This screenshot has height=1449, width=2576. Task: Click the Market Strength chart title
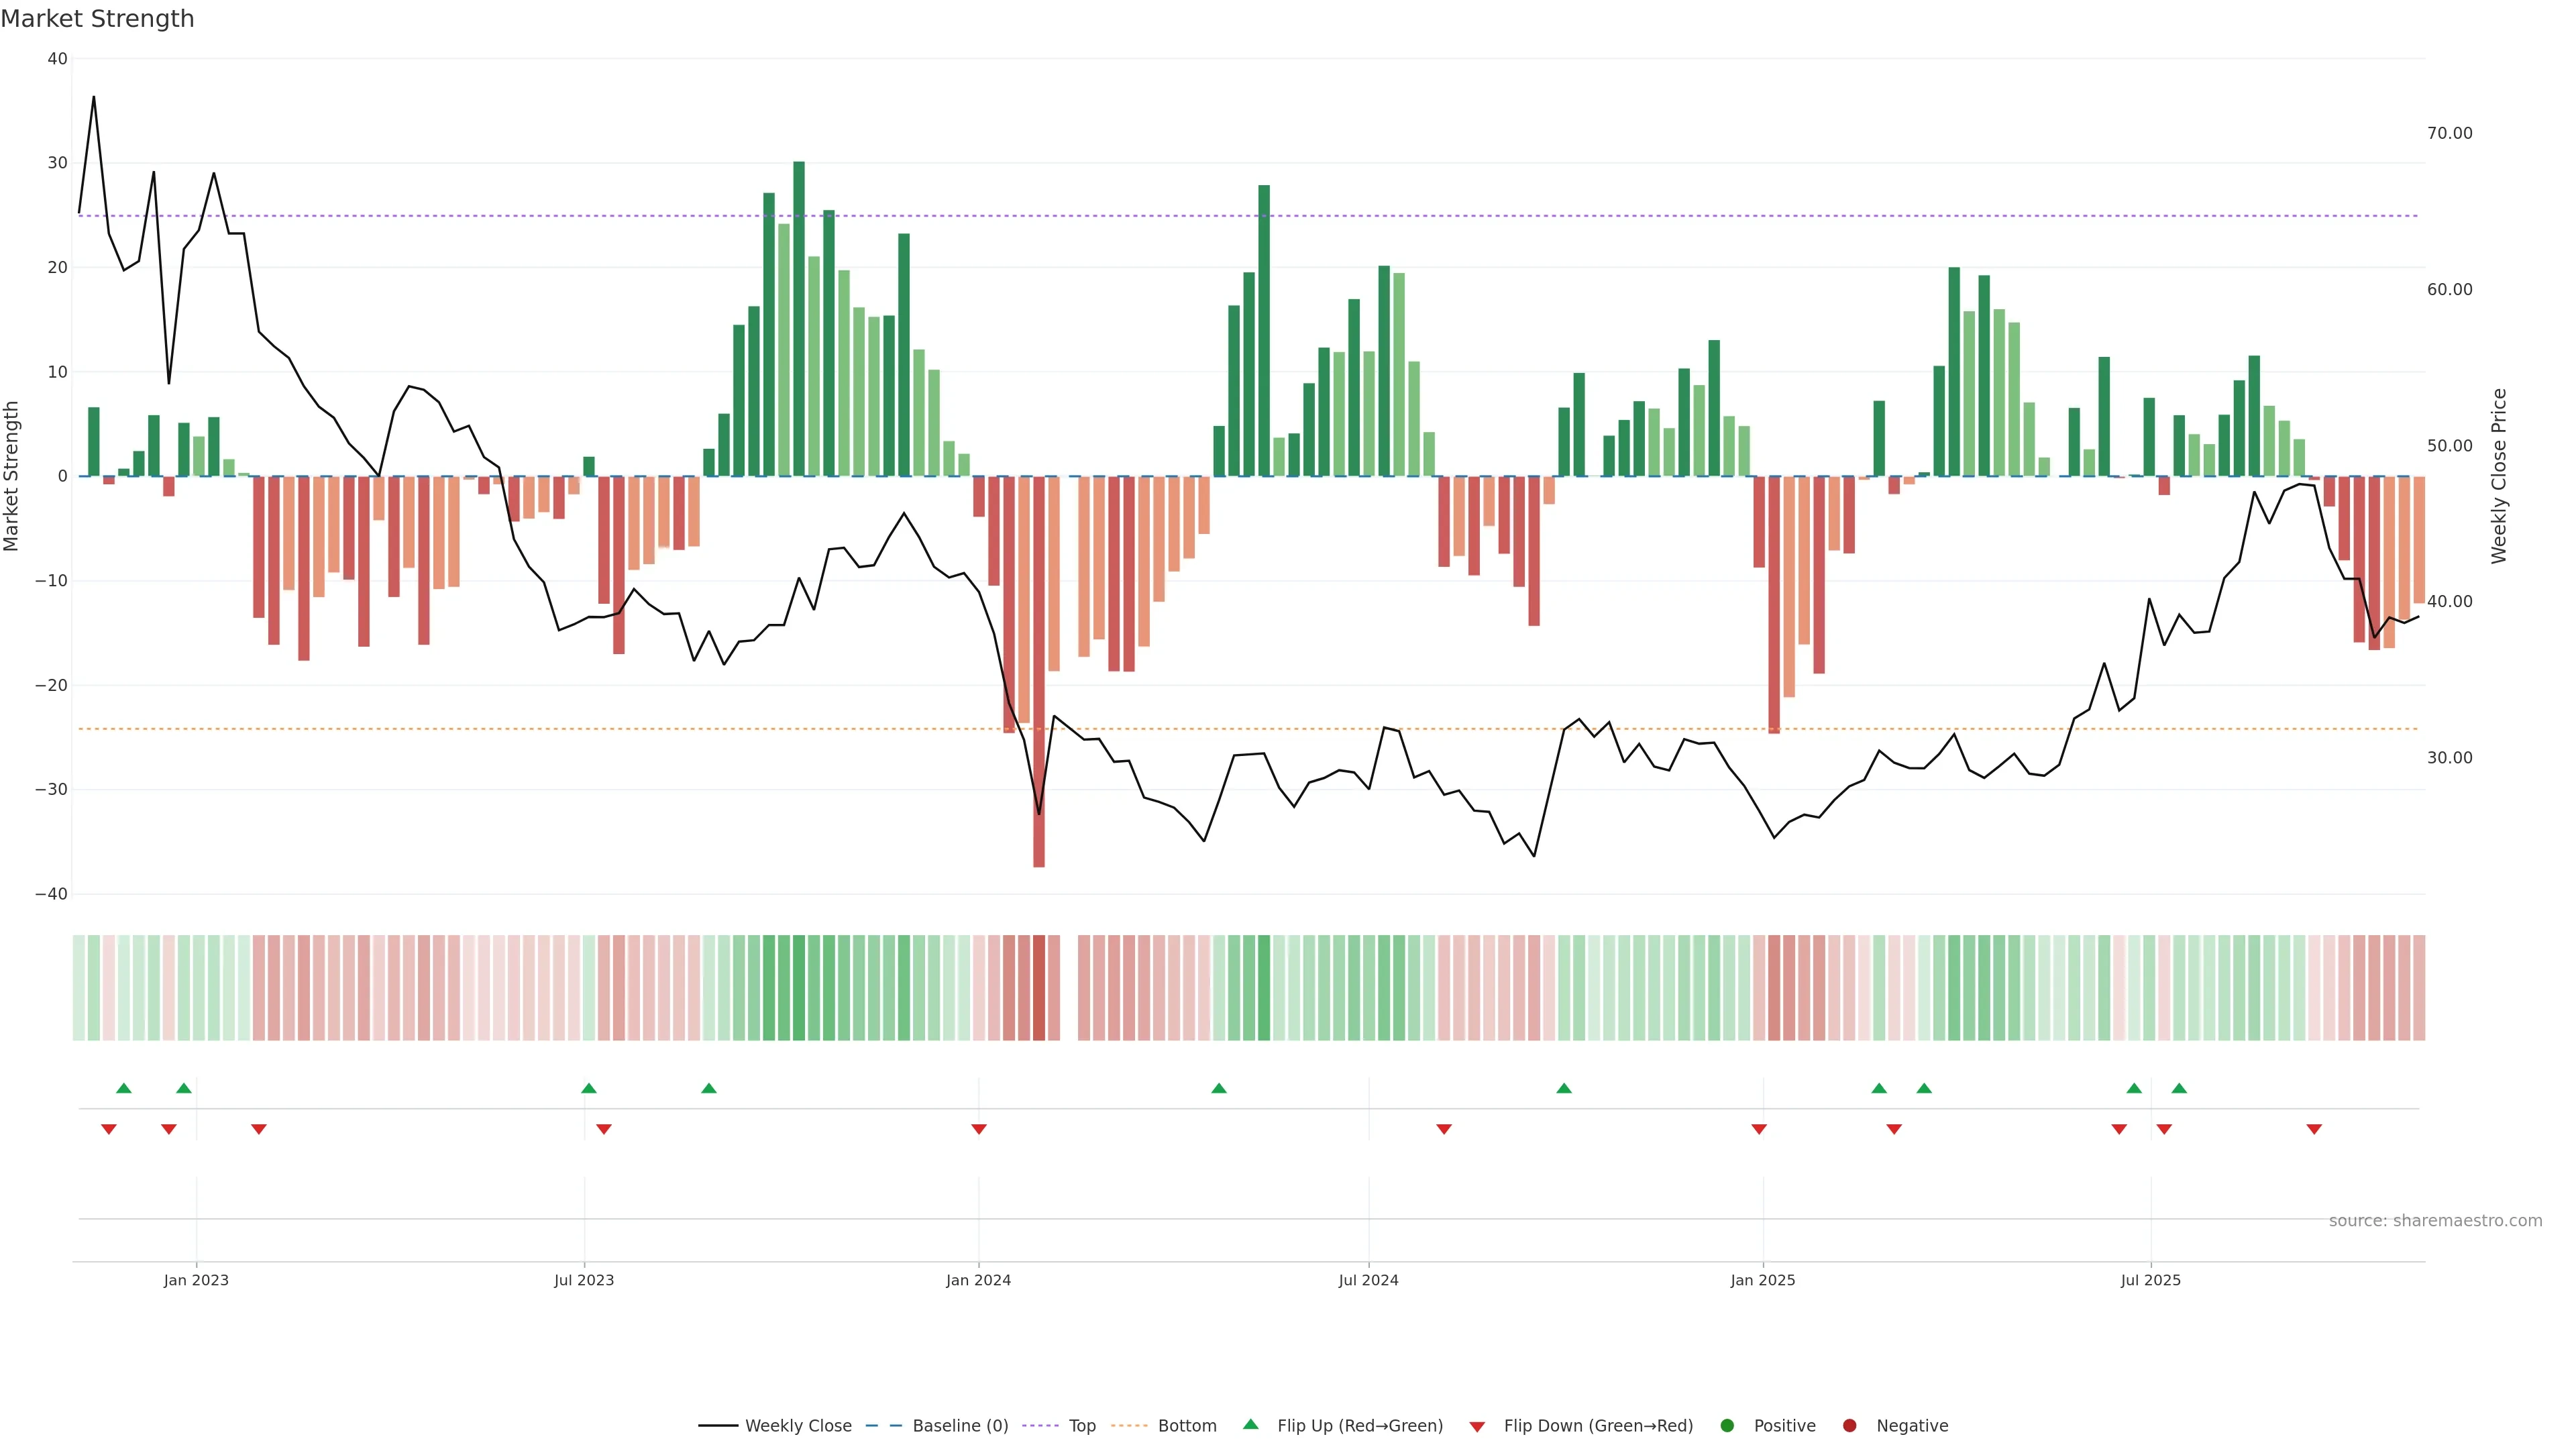point(97,19)
